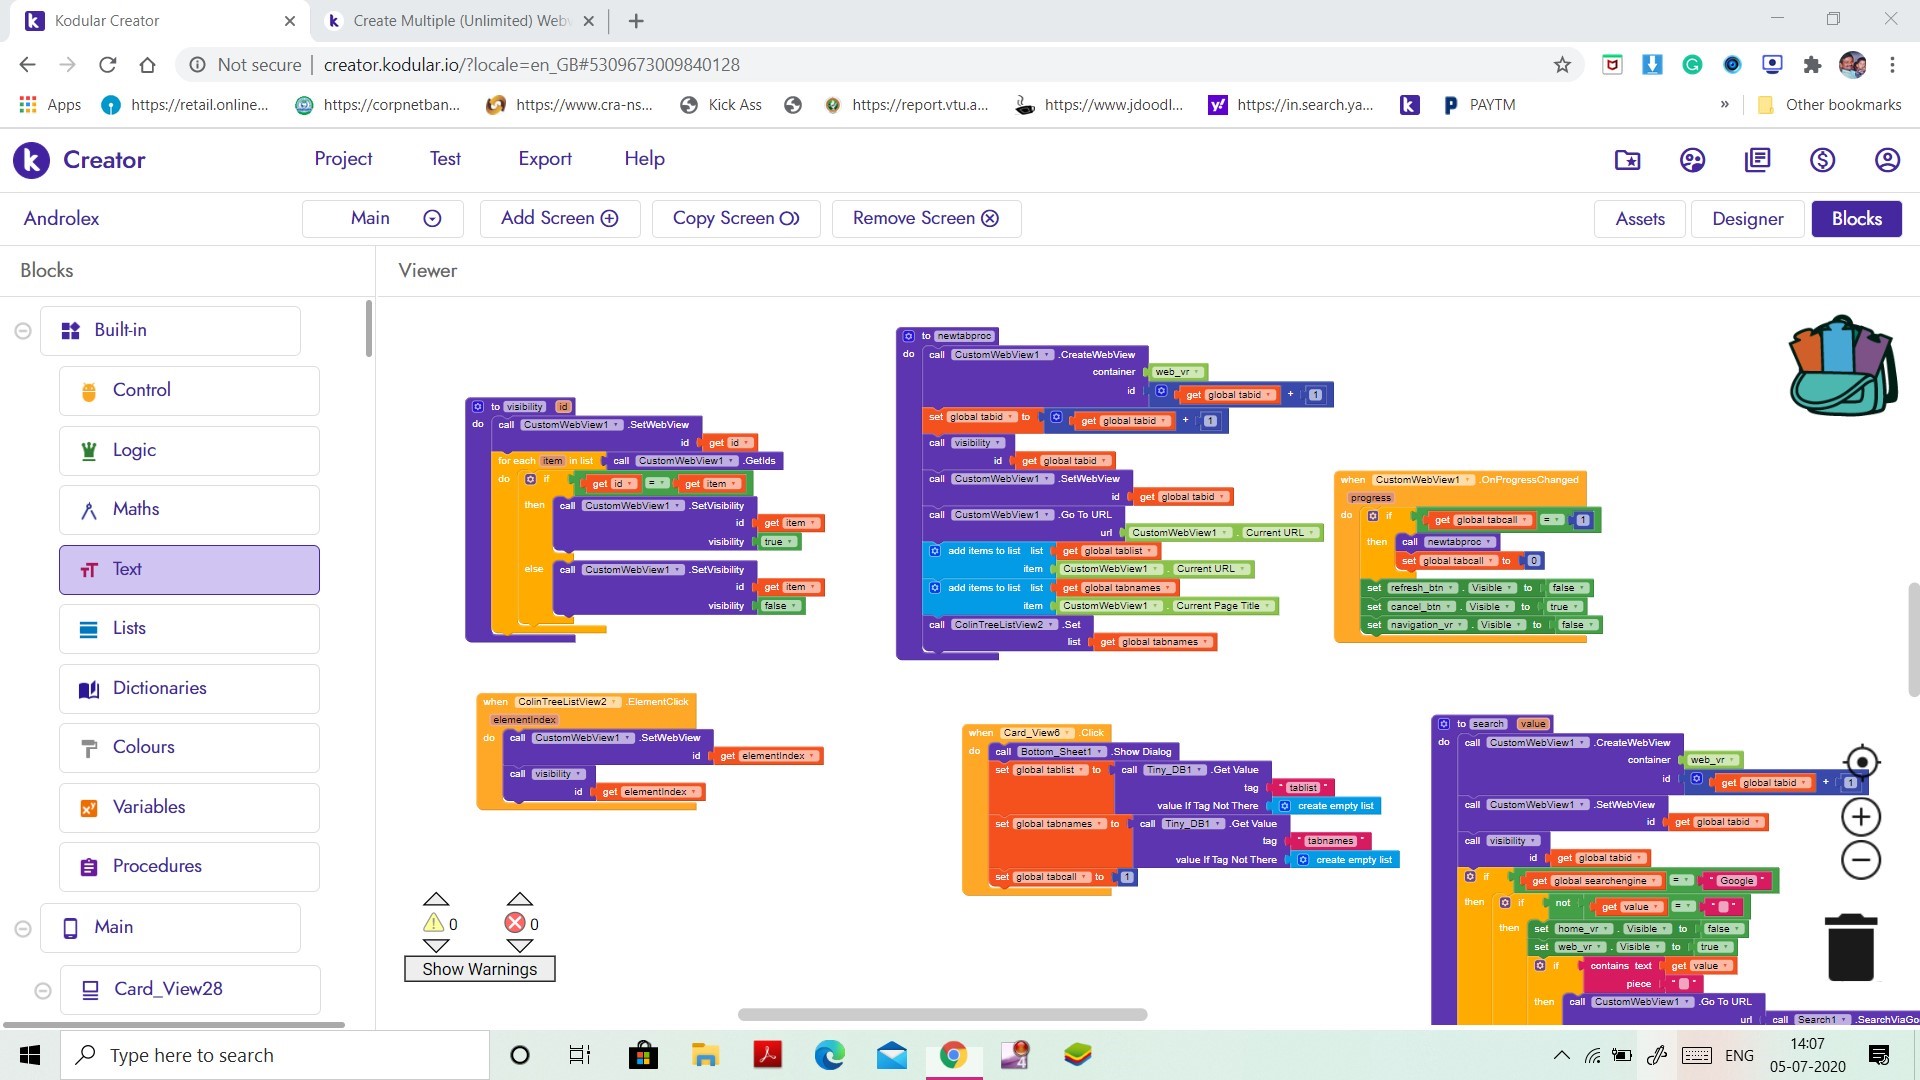Viewport: 1920px width, 1080px height.
Task: Click Remove Screen button
Action: [926, 218]
